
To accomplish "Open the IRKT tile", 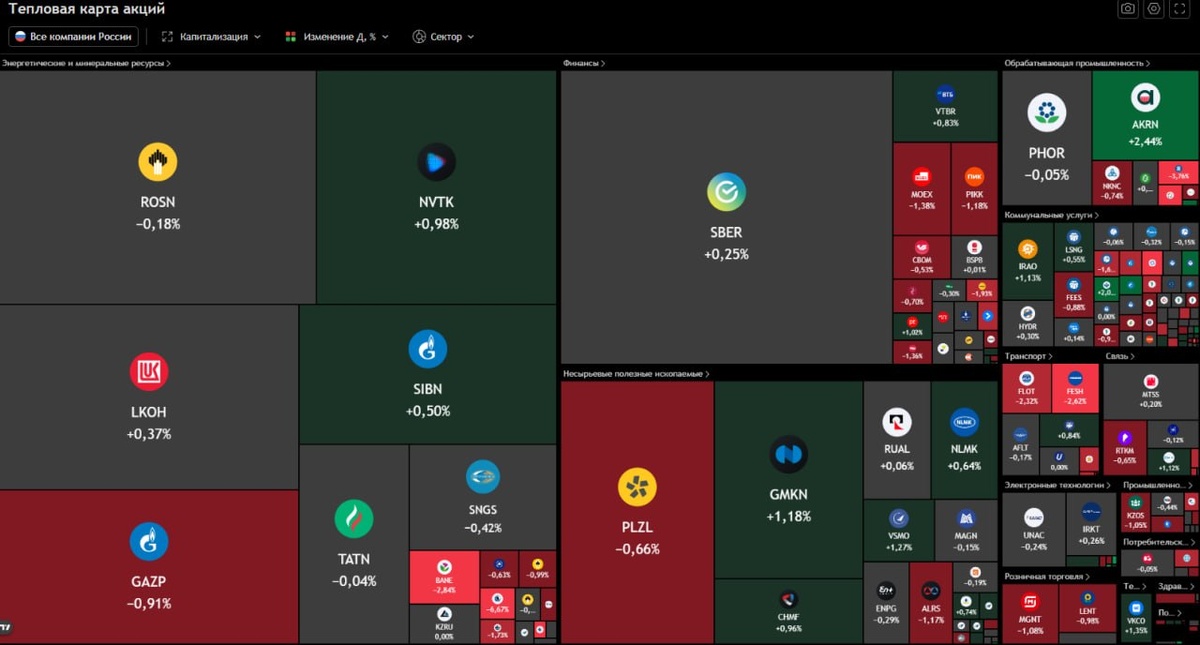I will [x=1091, y=524].
